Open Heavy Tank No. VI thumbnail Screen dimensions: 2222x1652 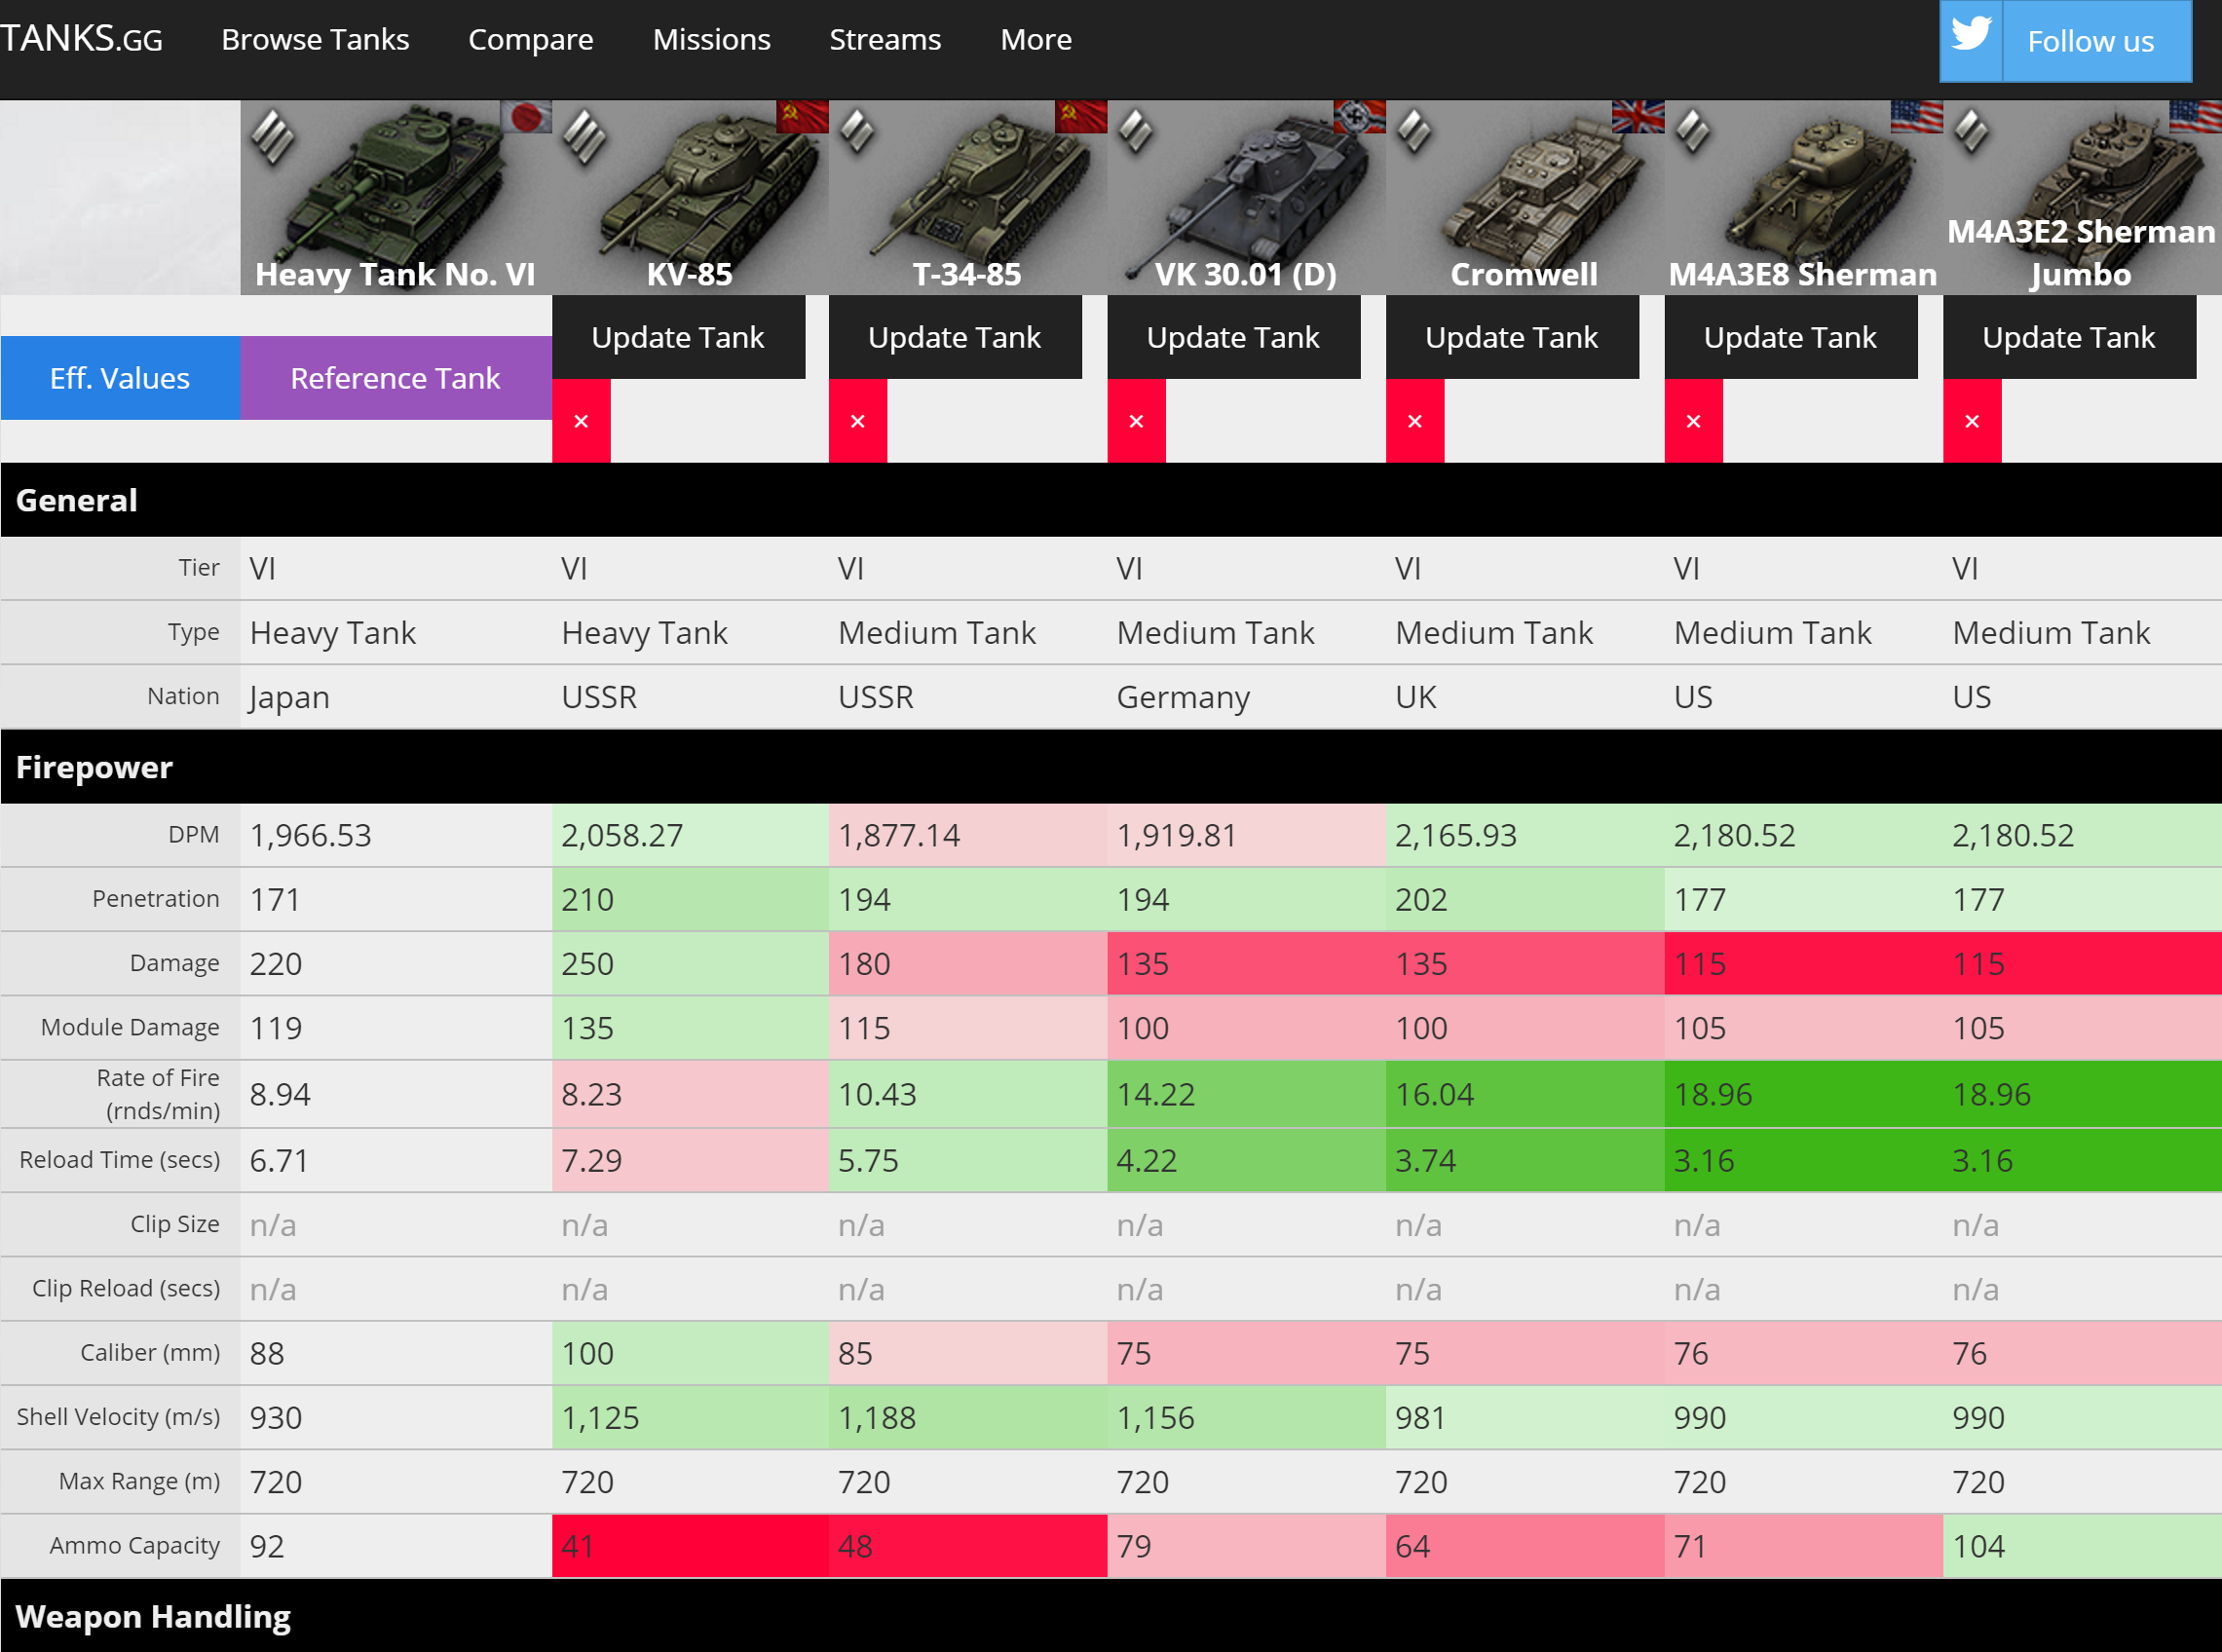coord(395,195)
